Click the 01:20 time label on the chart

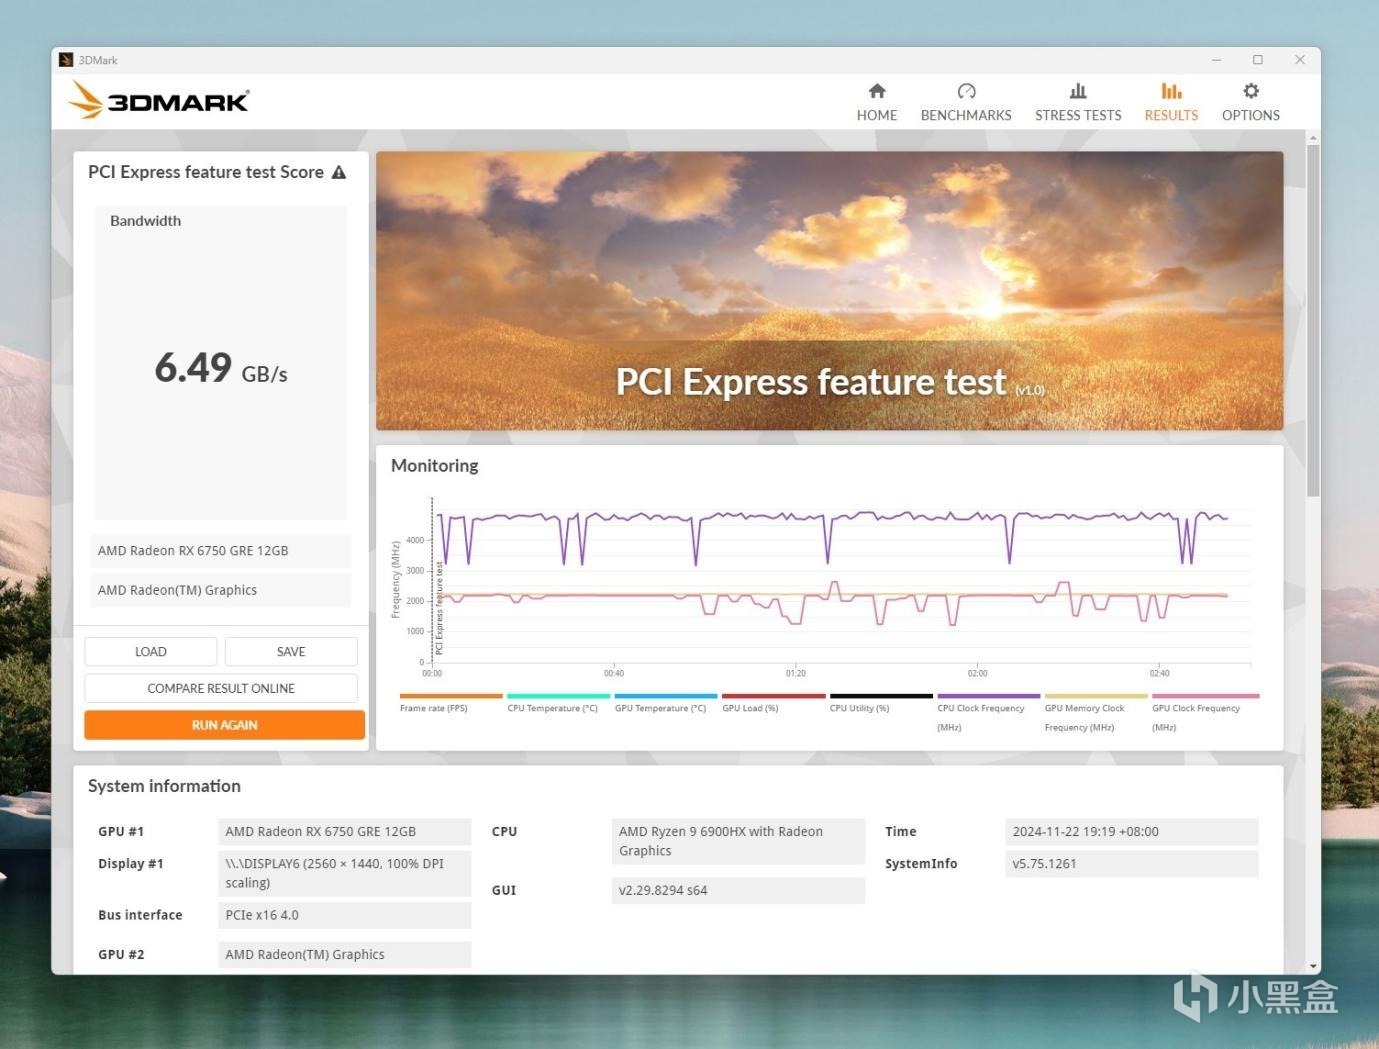point(795,673)
